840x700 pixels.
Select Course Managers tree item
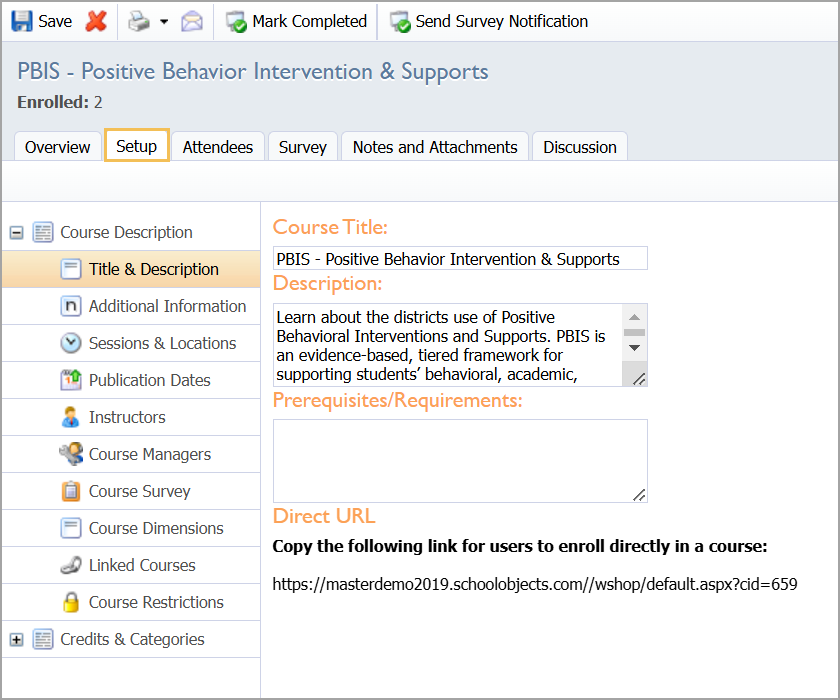point(131,454)
